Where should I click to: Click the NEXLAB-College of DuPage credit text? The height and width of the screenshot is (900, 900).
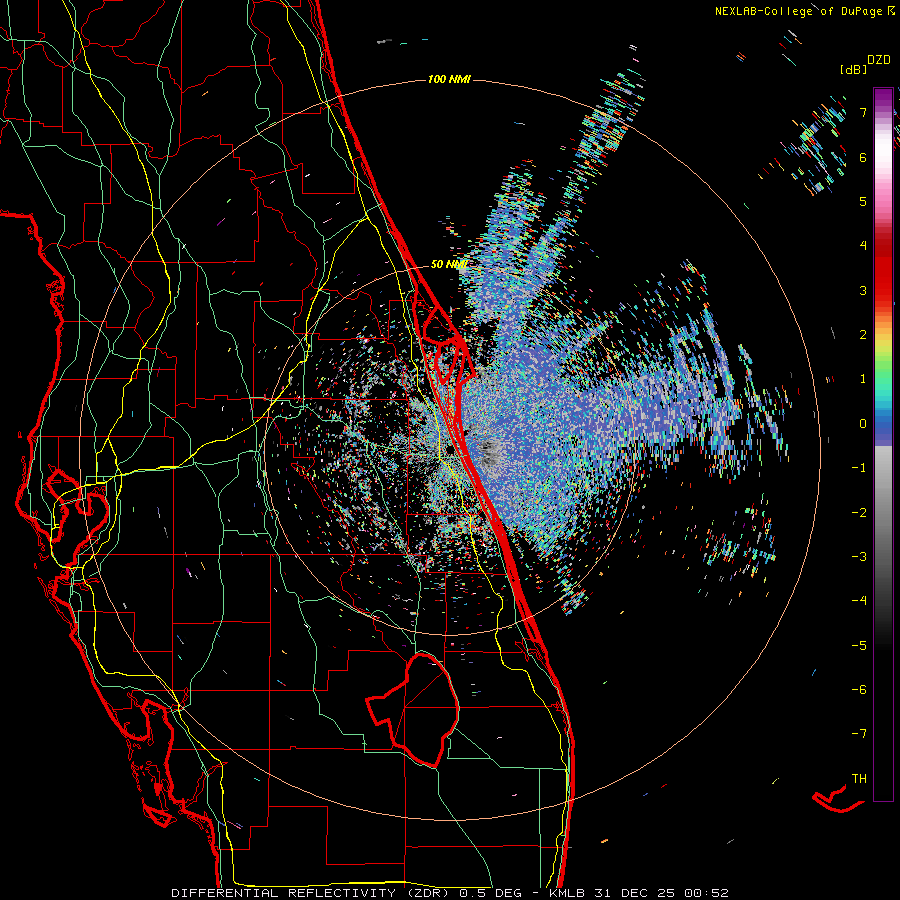click(x=798, y=11)
